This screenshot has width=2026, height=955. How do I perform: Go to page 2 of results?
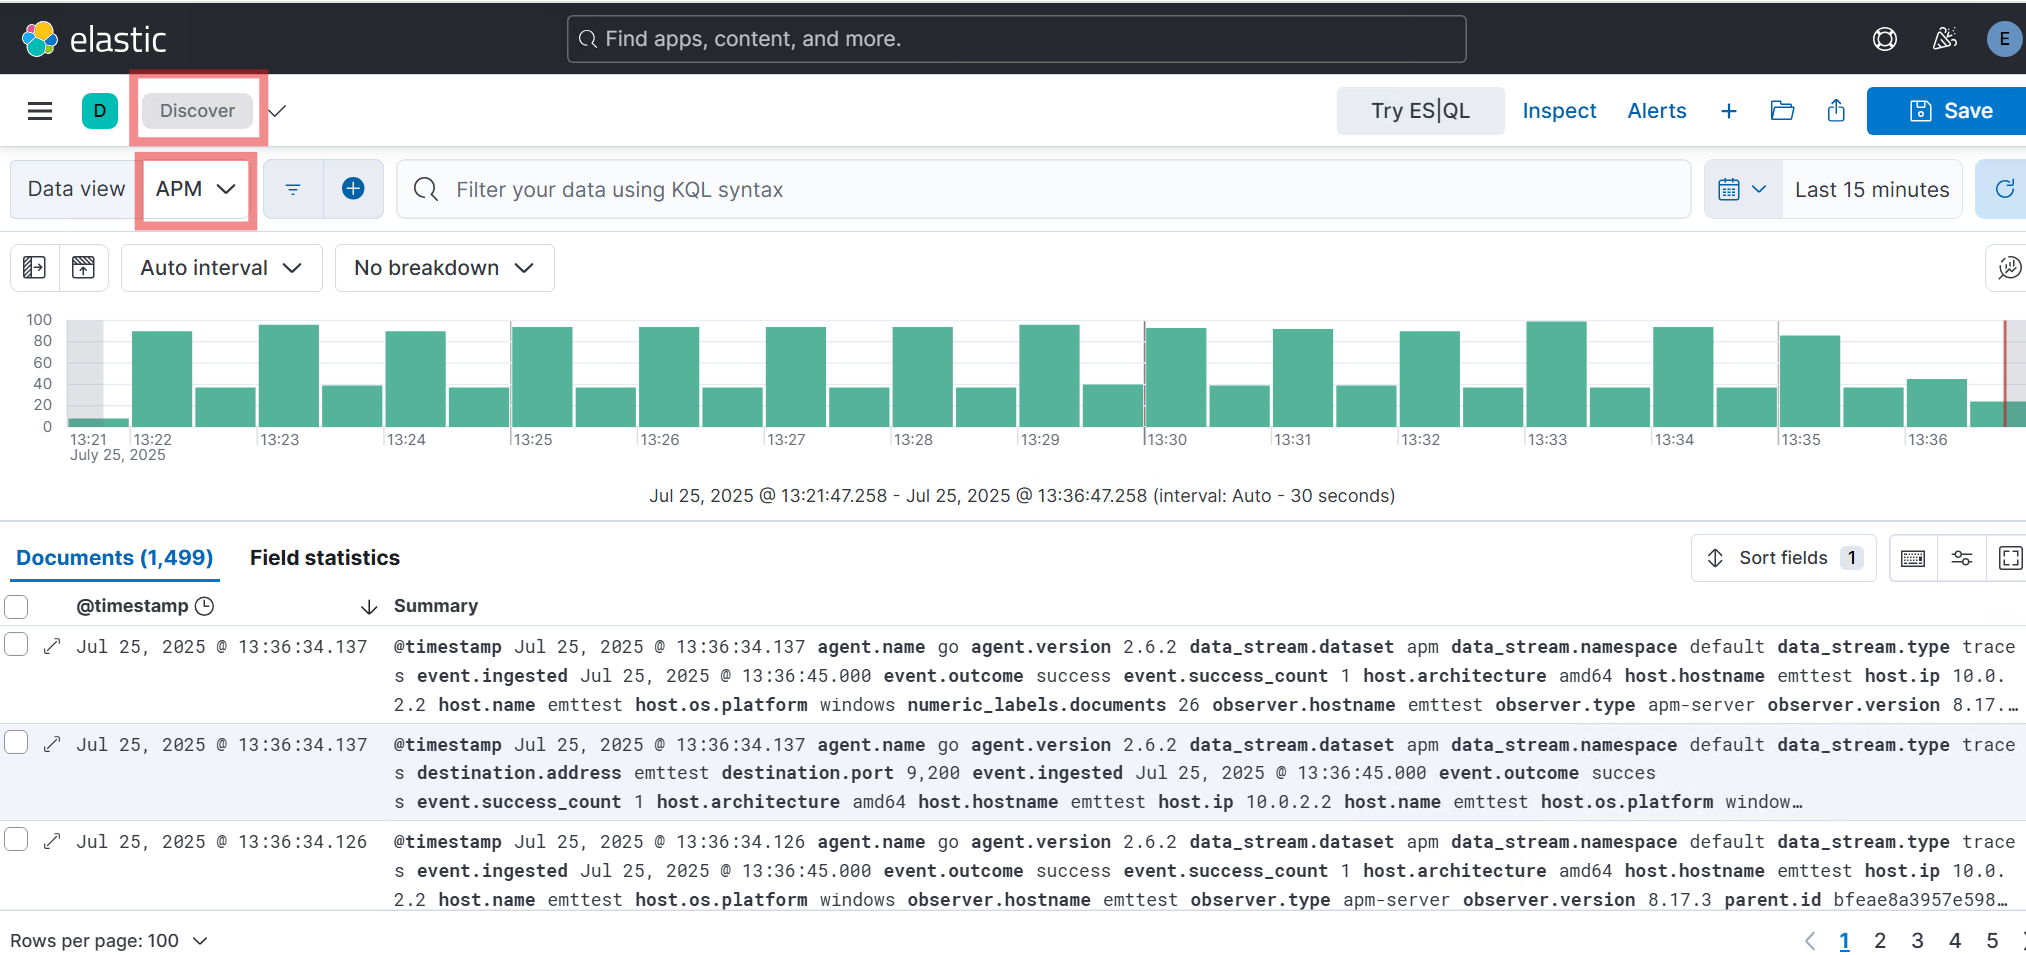tap(1880, 940)
